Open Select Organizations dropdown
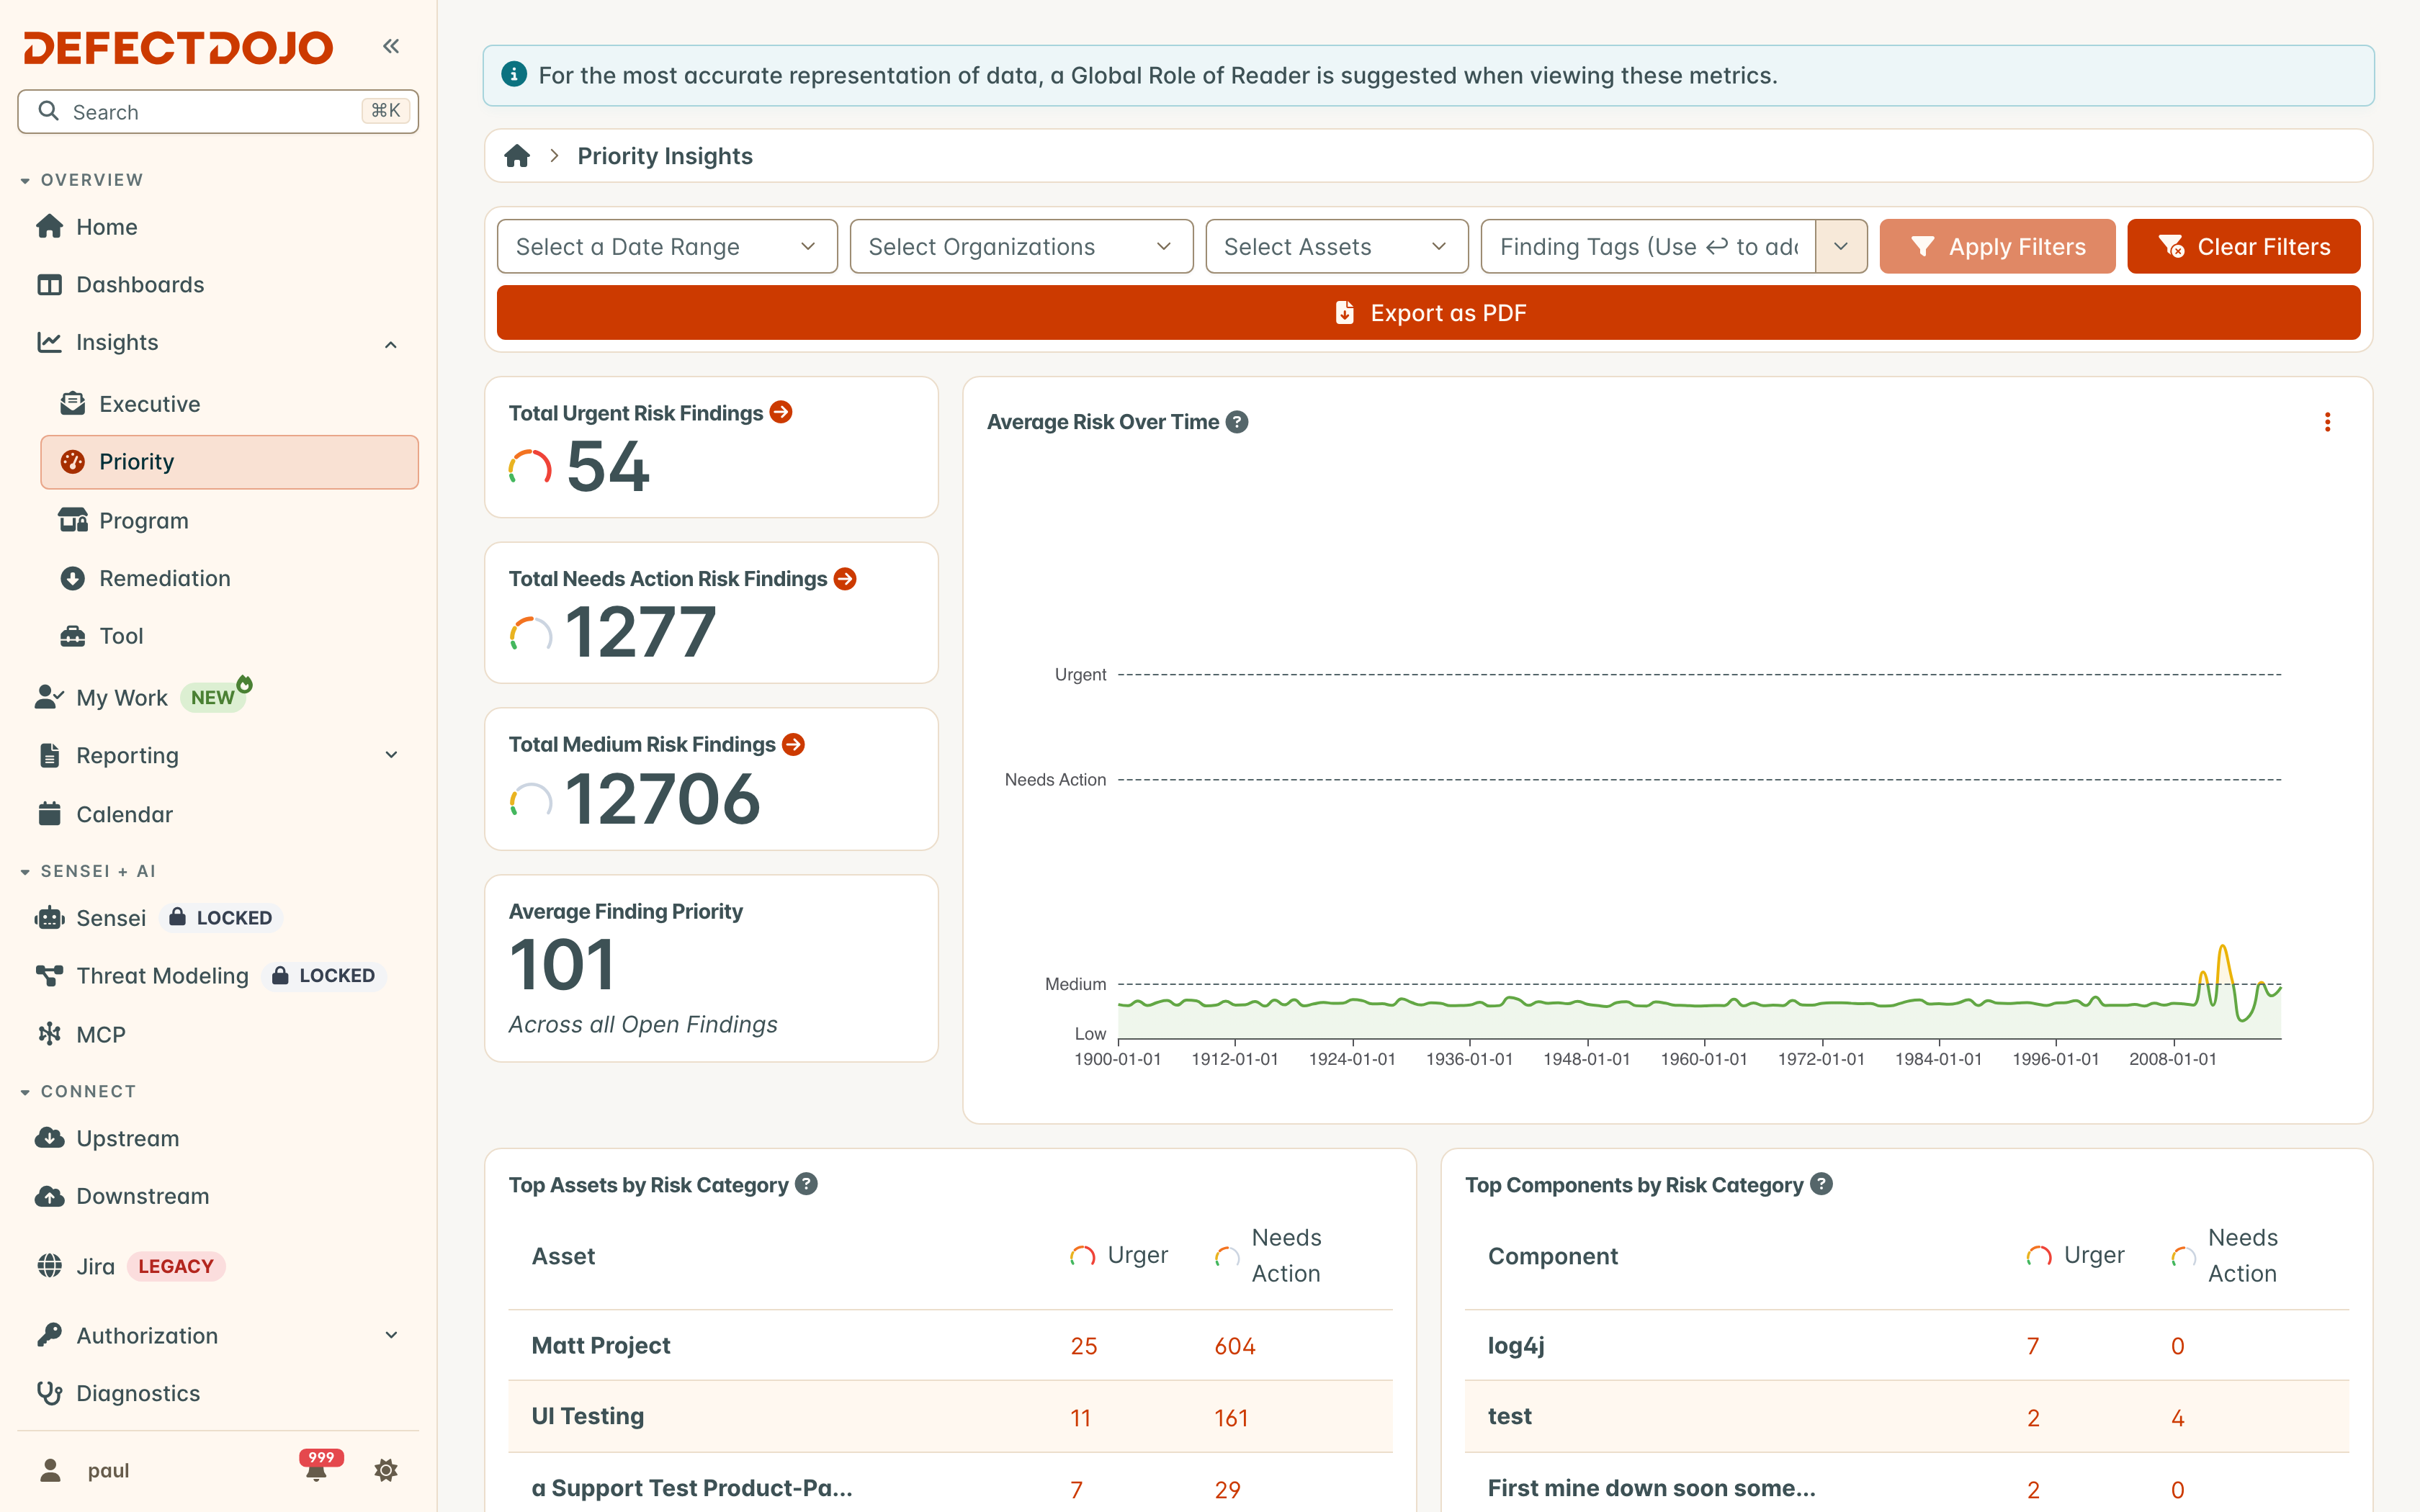 coord(1021,247)
